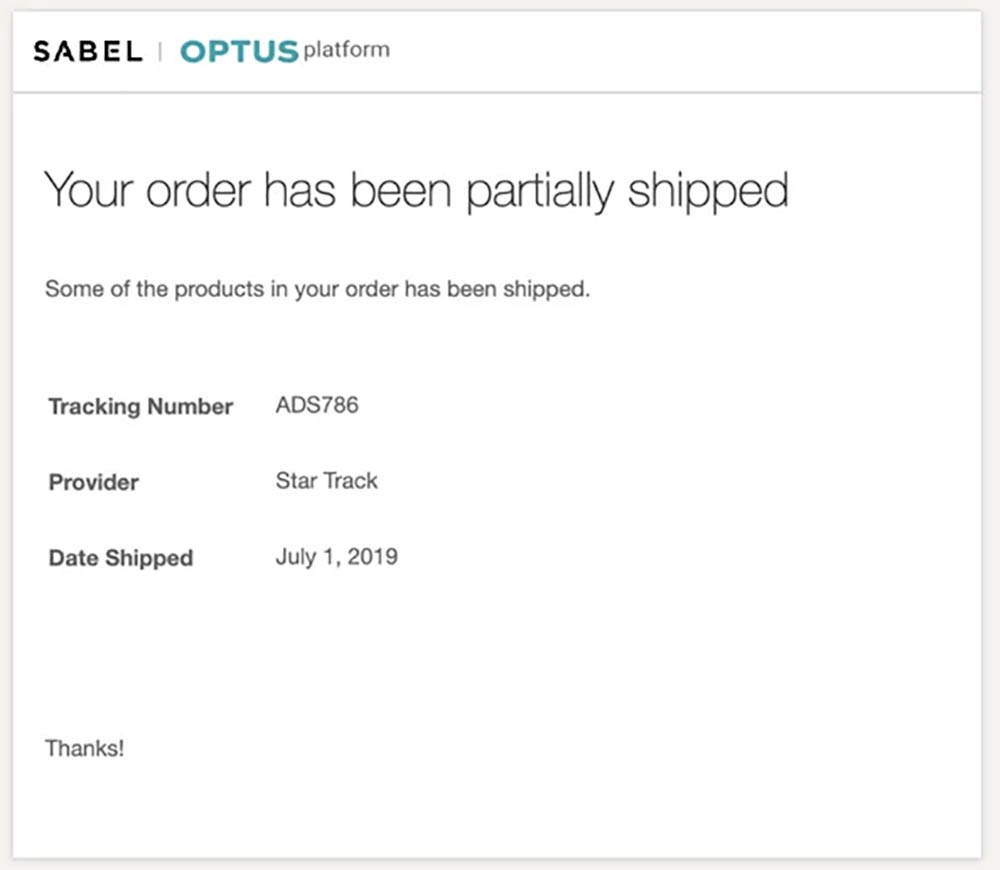
Task: Click the OPTUS logo text
Action: pyautogui.click(x=239, y=51)
